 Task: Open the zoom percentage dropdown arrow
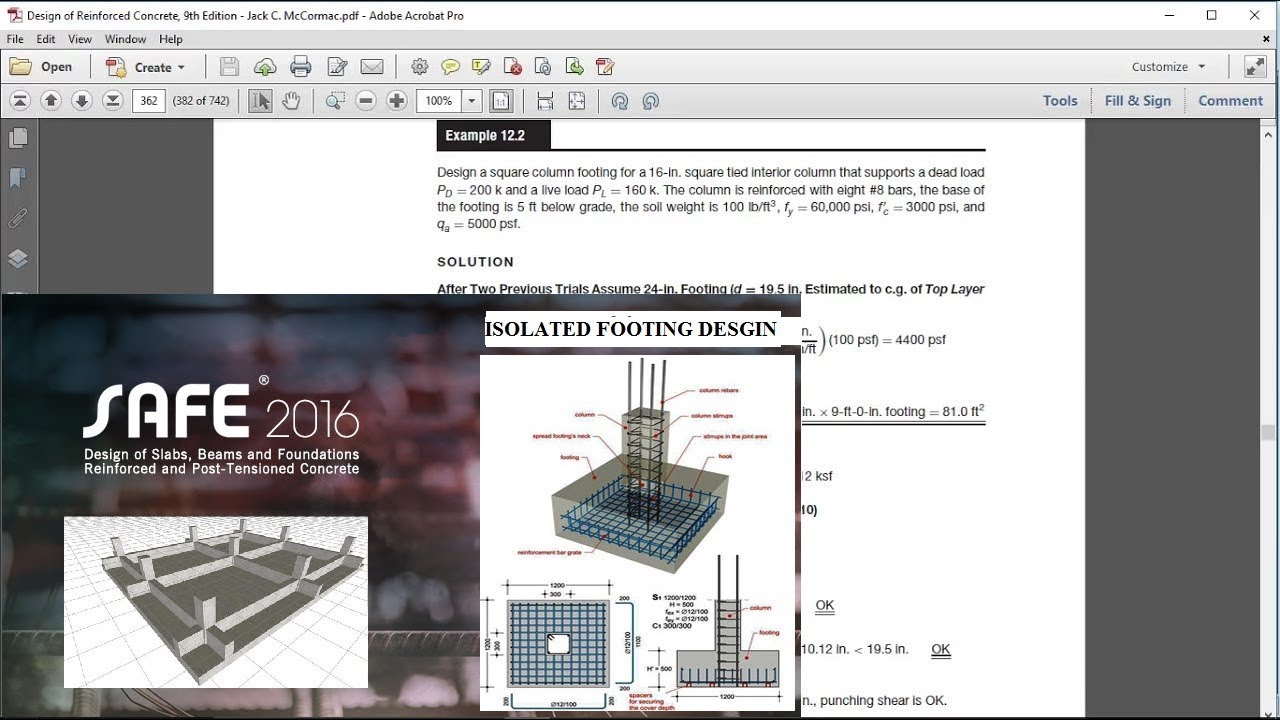472,101
